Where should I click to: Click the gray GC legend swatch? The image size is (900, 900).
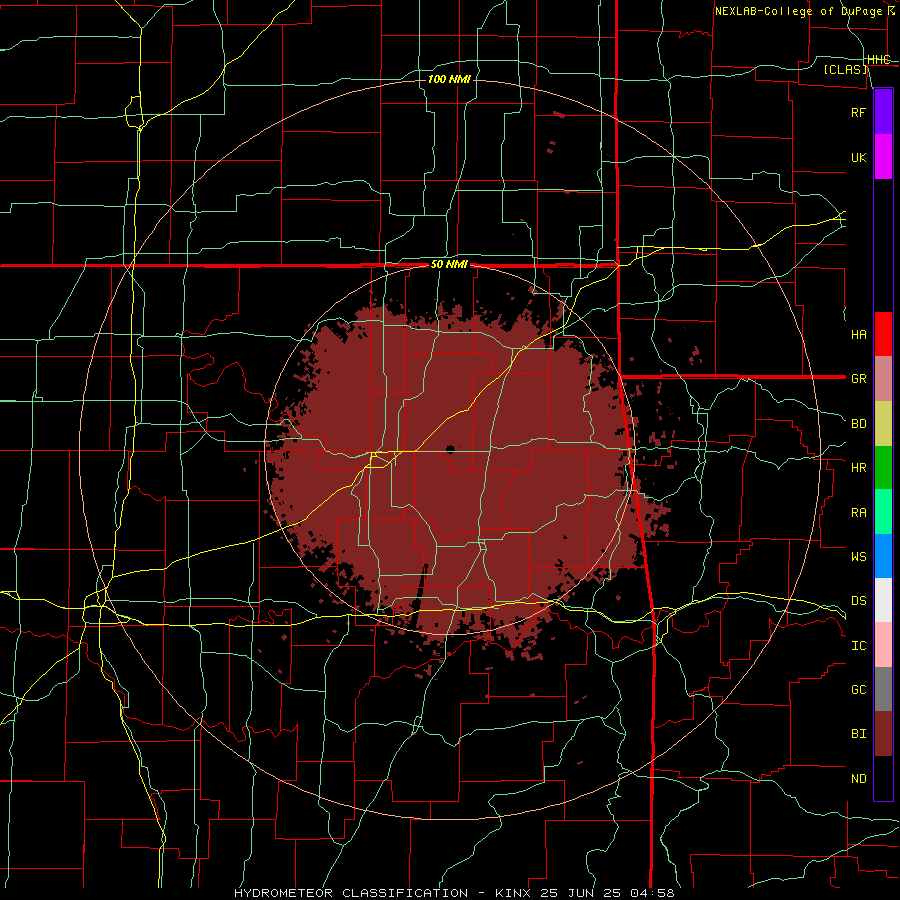pos(883,689)
